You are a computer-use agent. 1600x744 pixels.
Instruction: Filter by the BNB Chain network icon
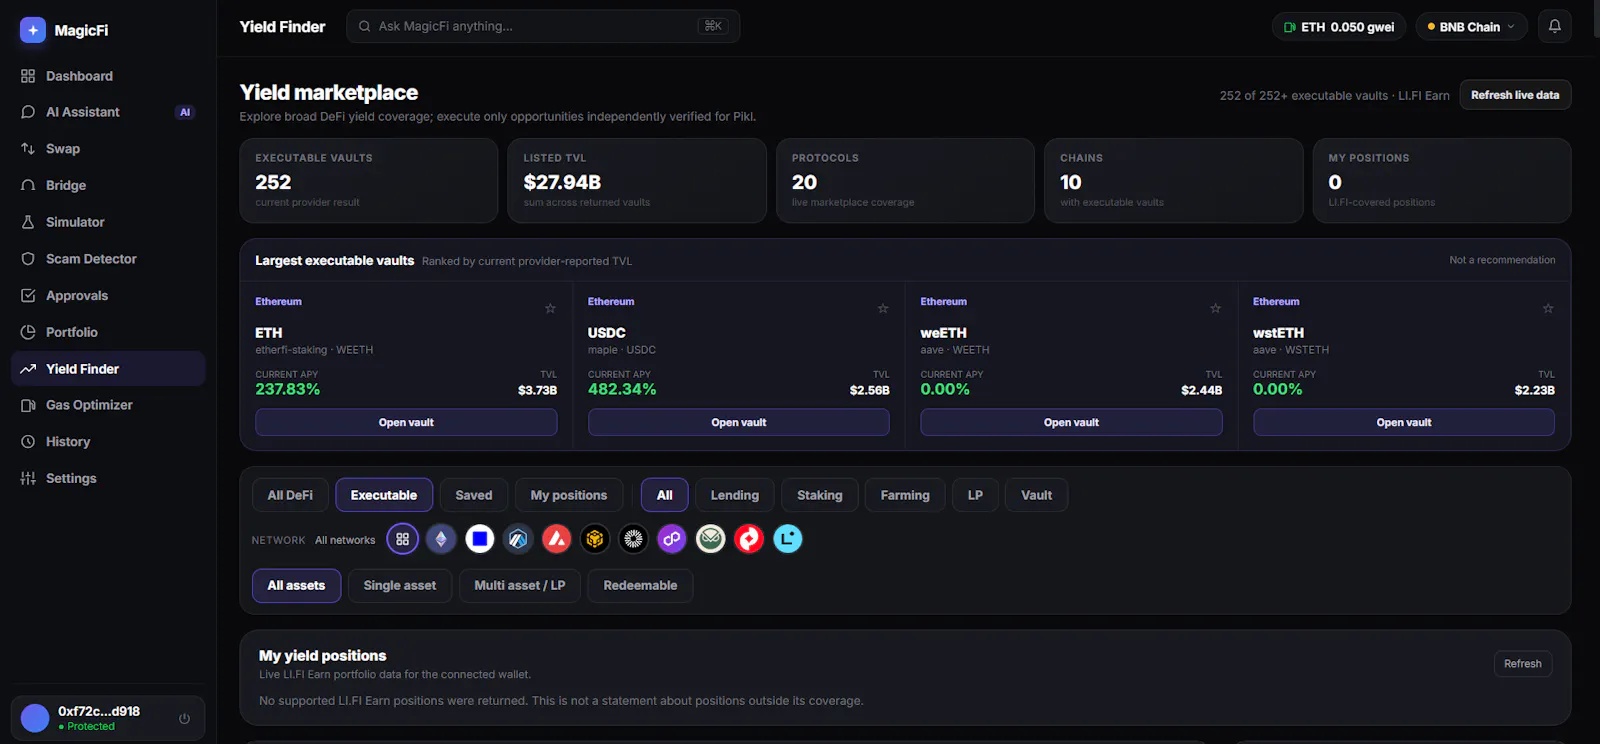pos(595,539)
